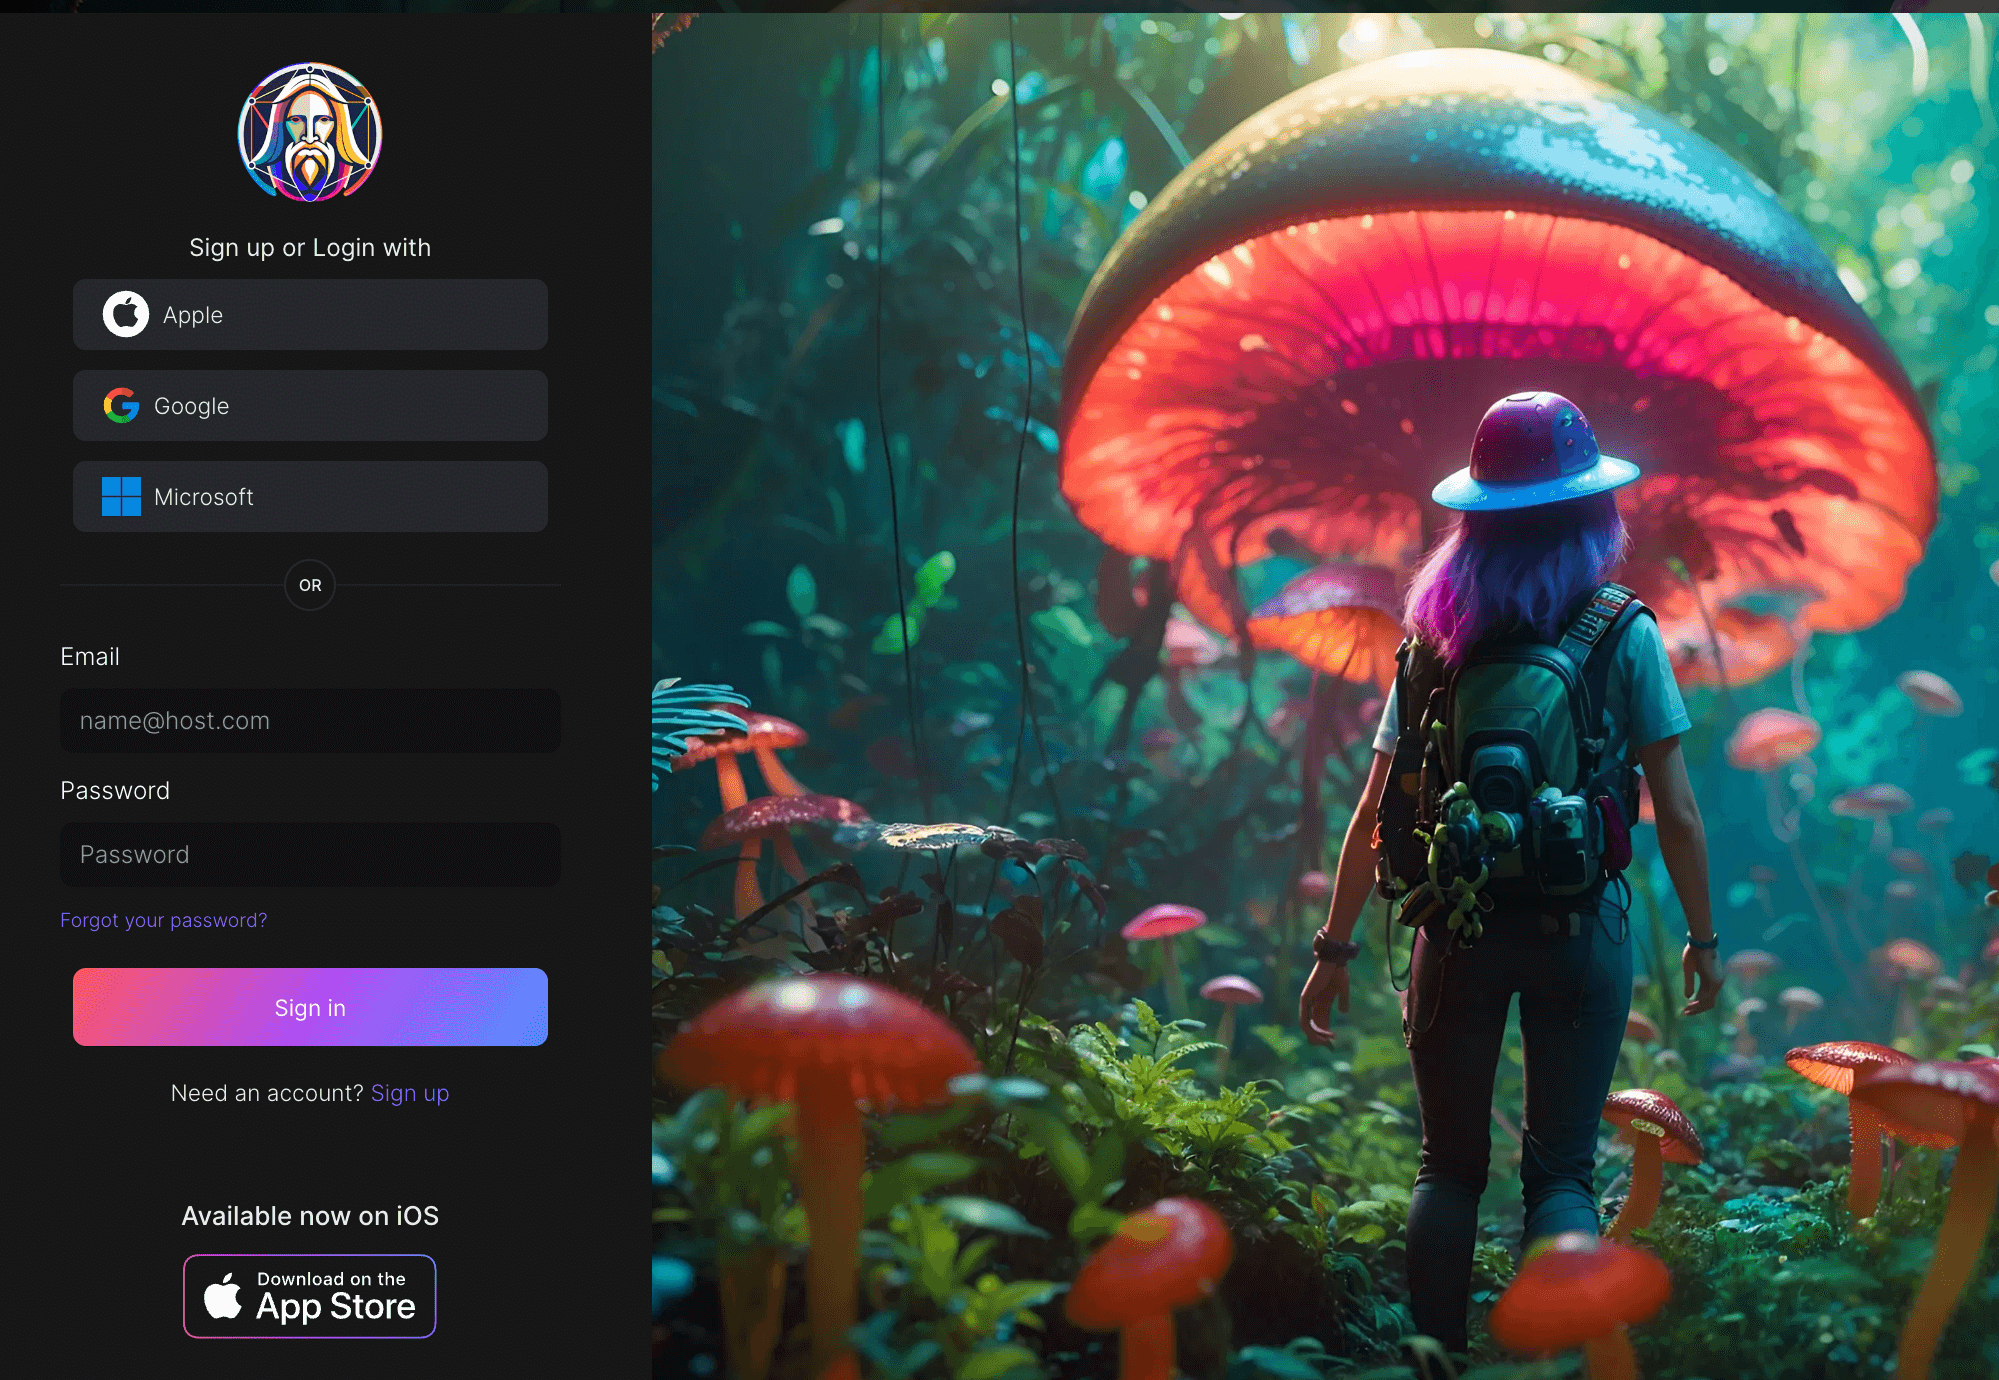This screenshot has height=1380, width=1999.
Task: Click the app logo icon at top
Action: (x=310, y=135)
